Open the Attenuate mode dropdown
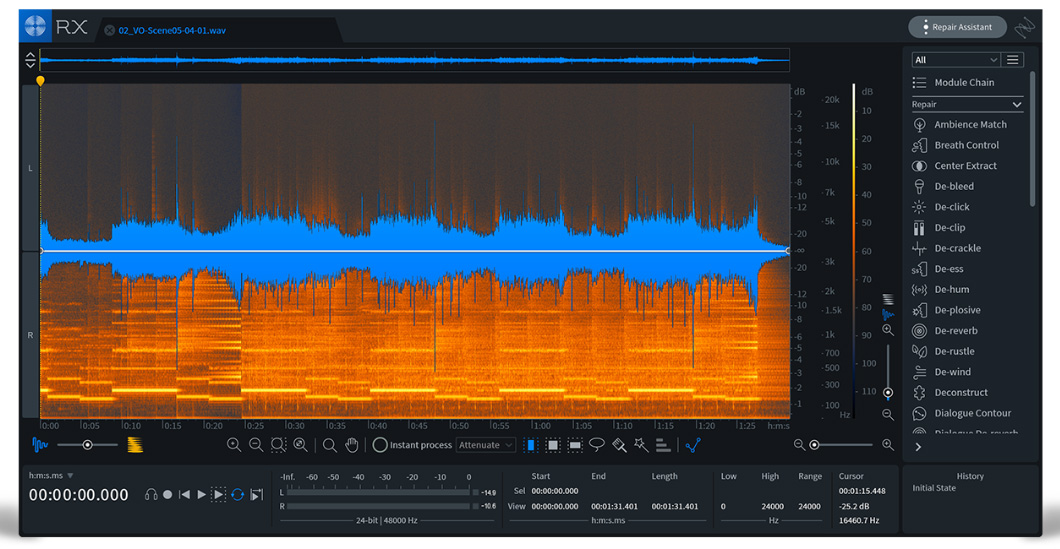The width and height of the screenshot is (1060, 549). click(486, 445)
